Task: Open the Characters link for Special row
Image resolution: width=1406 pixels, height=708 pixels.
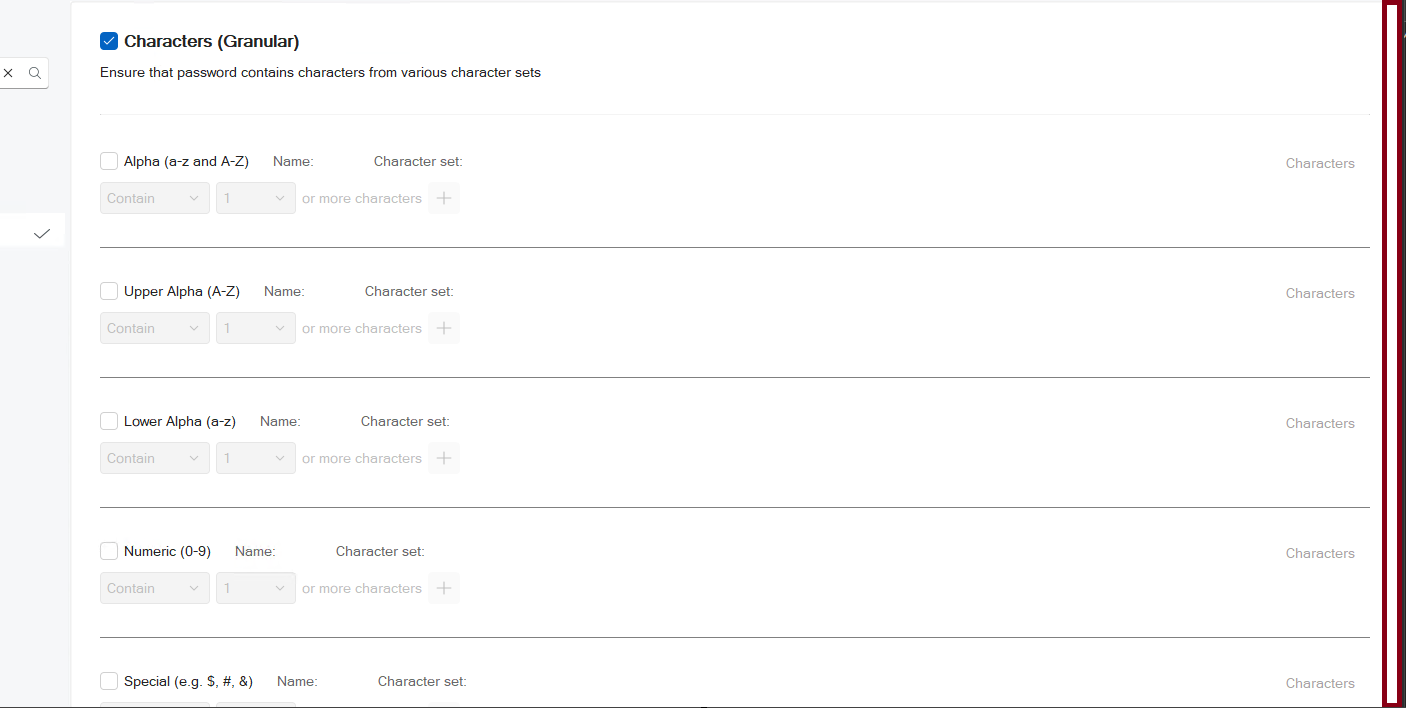Action: [x=1320, y=683]
